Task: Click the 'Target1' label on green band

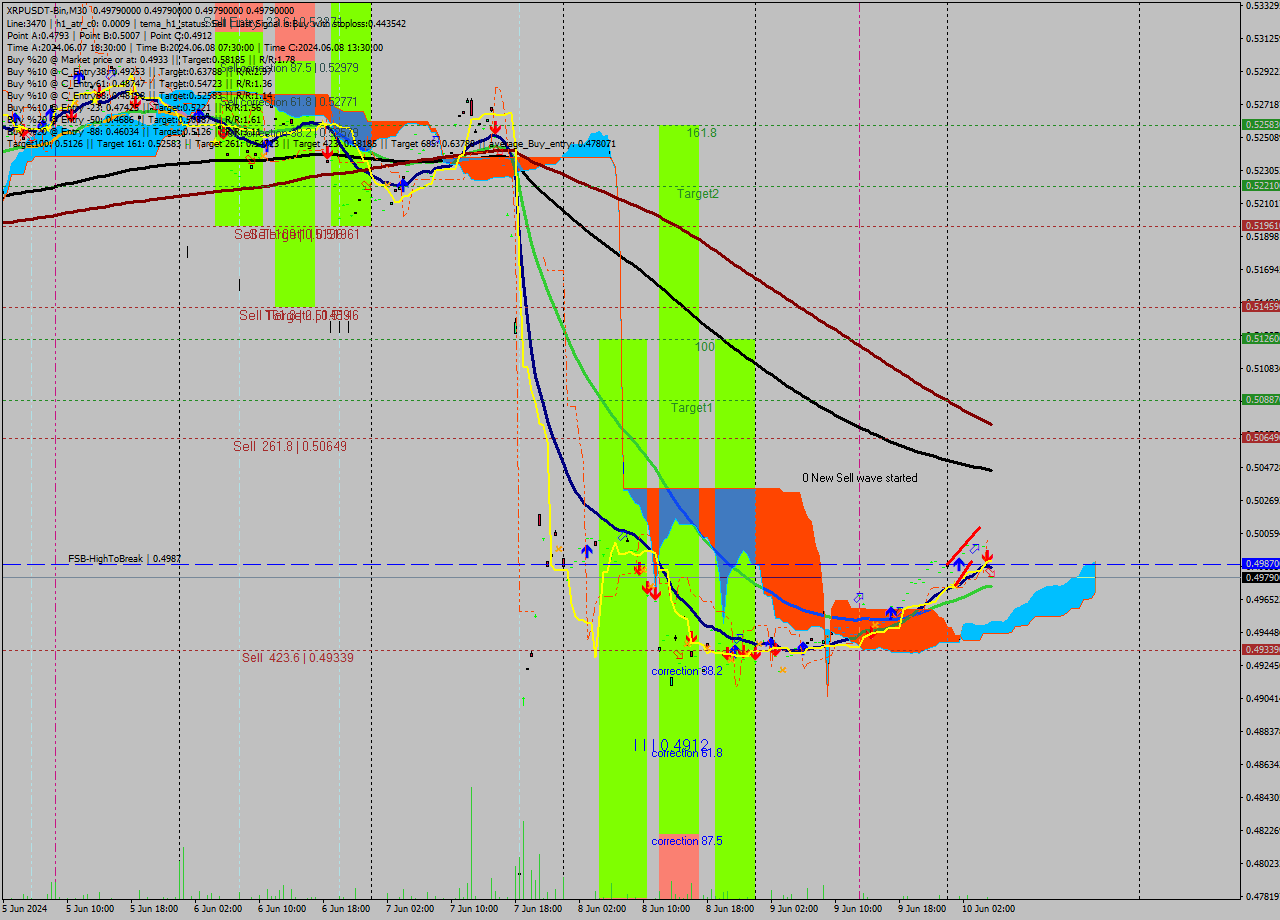Action: pyautogui.click(x=692, y=408)
